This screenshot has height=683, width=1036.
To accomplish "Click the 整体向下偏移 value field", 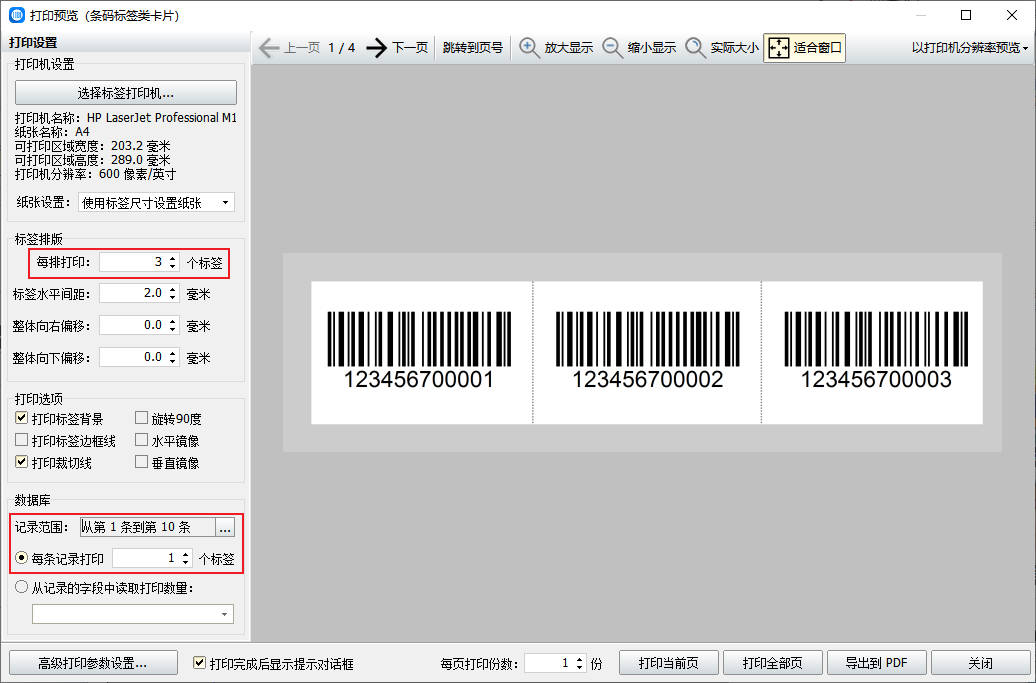I will tap(132, 357).
